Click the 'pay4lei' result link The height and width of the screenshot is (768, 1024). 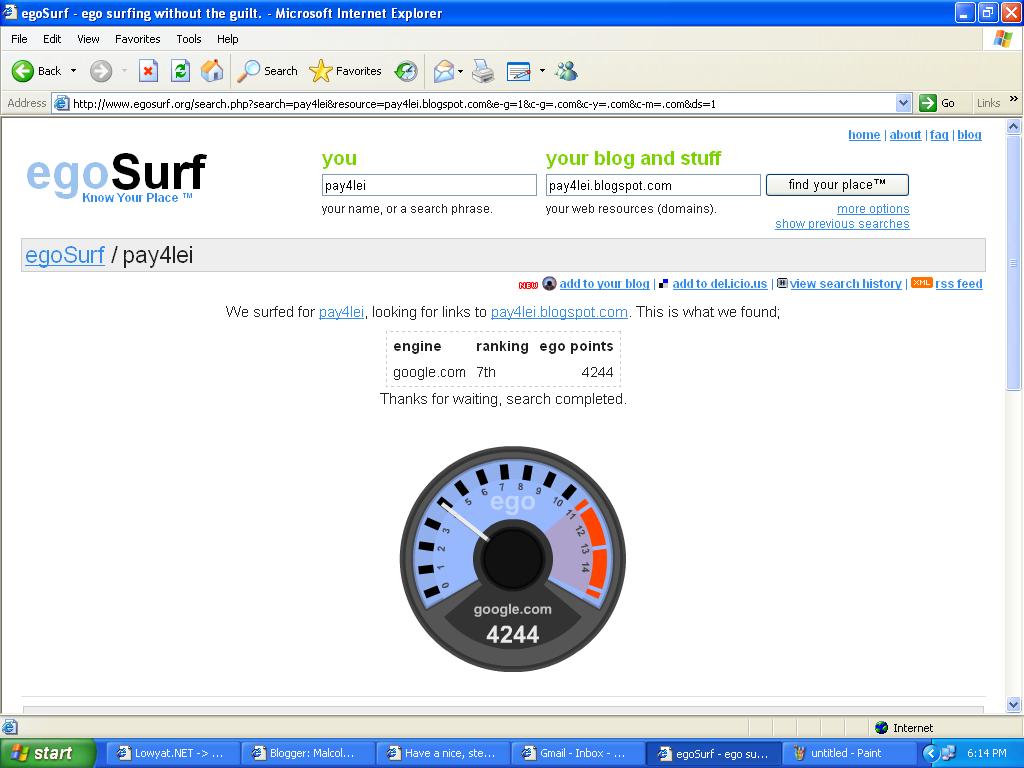[341, 312]
